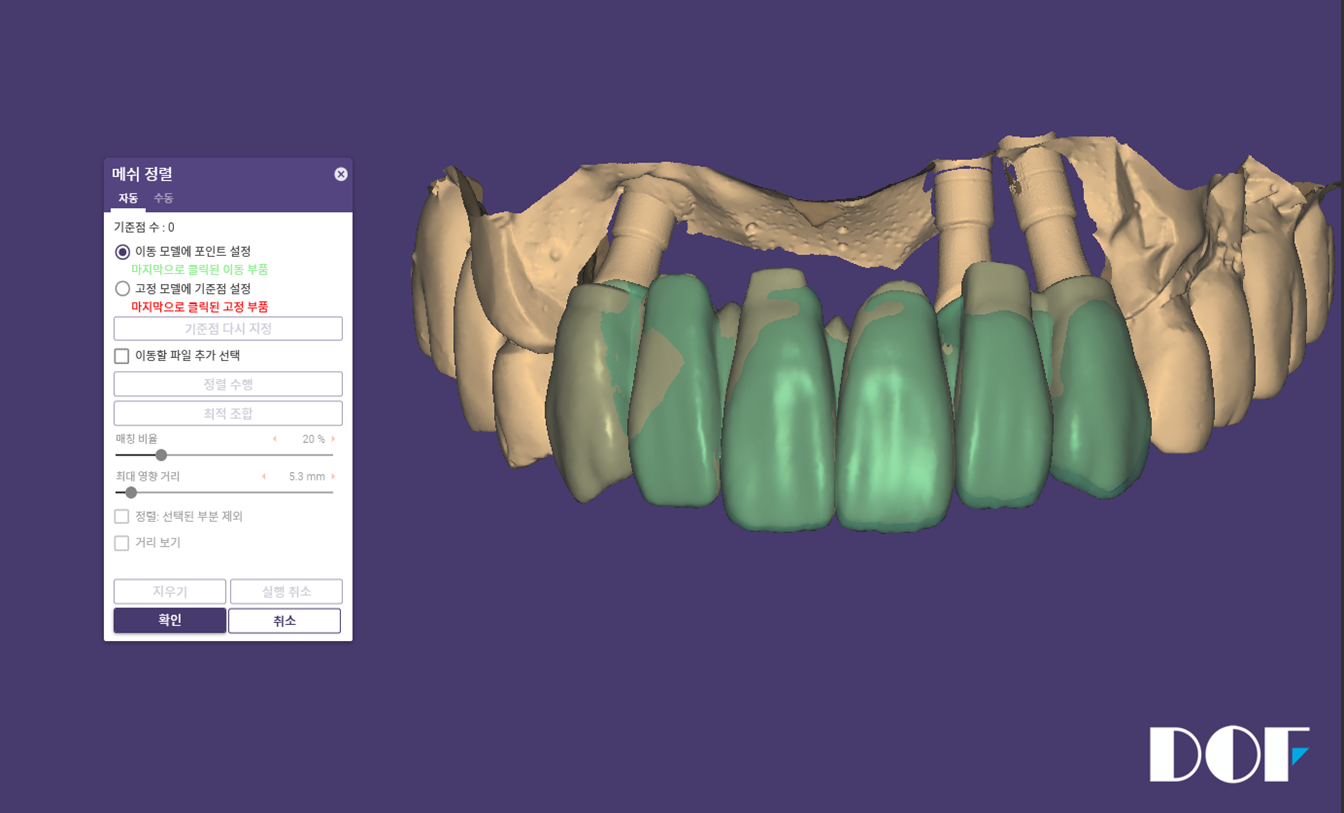Close the 메쉬 정렬 panel
The image size is (1344, 813).
point(341,174)
